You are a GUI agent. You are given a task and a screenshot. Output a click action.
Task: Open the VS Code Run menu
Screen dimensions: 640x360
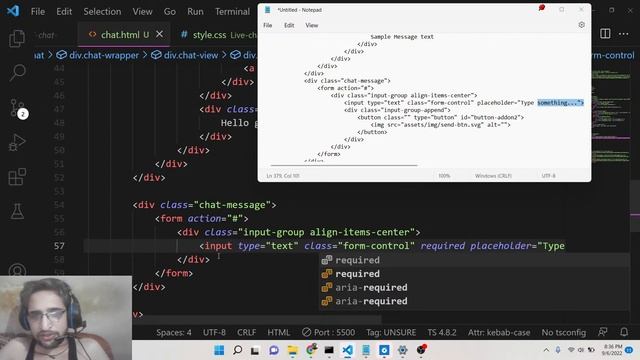(195, 11)
